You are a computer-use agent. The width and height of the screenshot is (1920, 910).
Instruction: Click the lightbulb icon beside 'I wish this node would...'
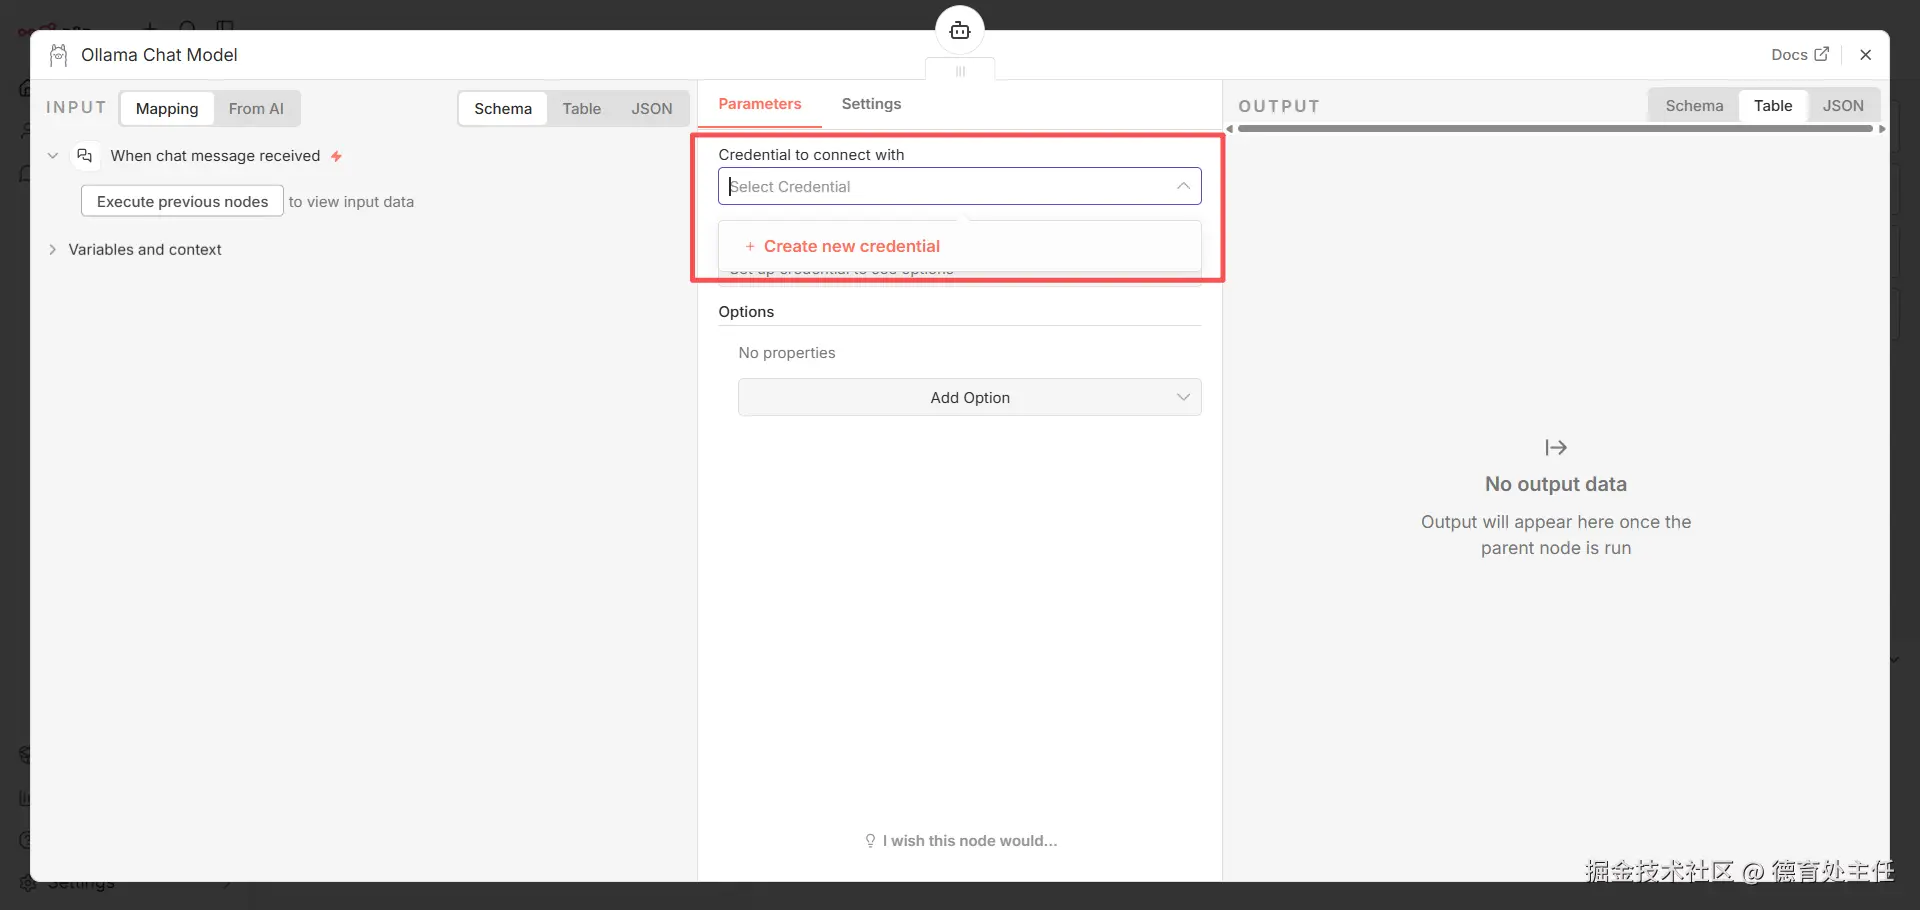pos(870,841)
